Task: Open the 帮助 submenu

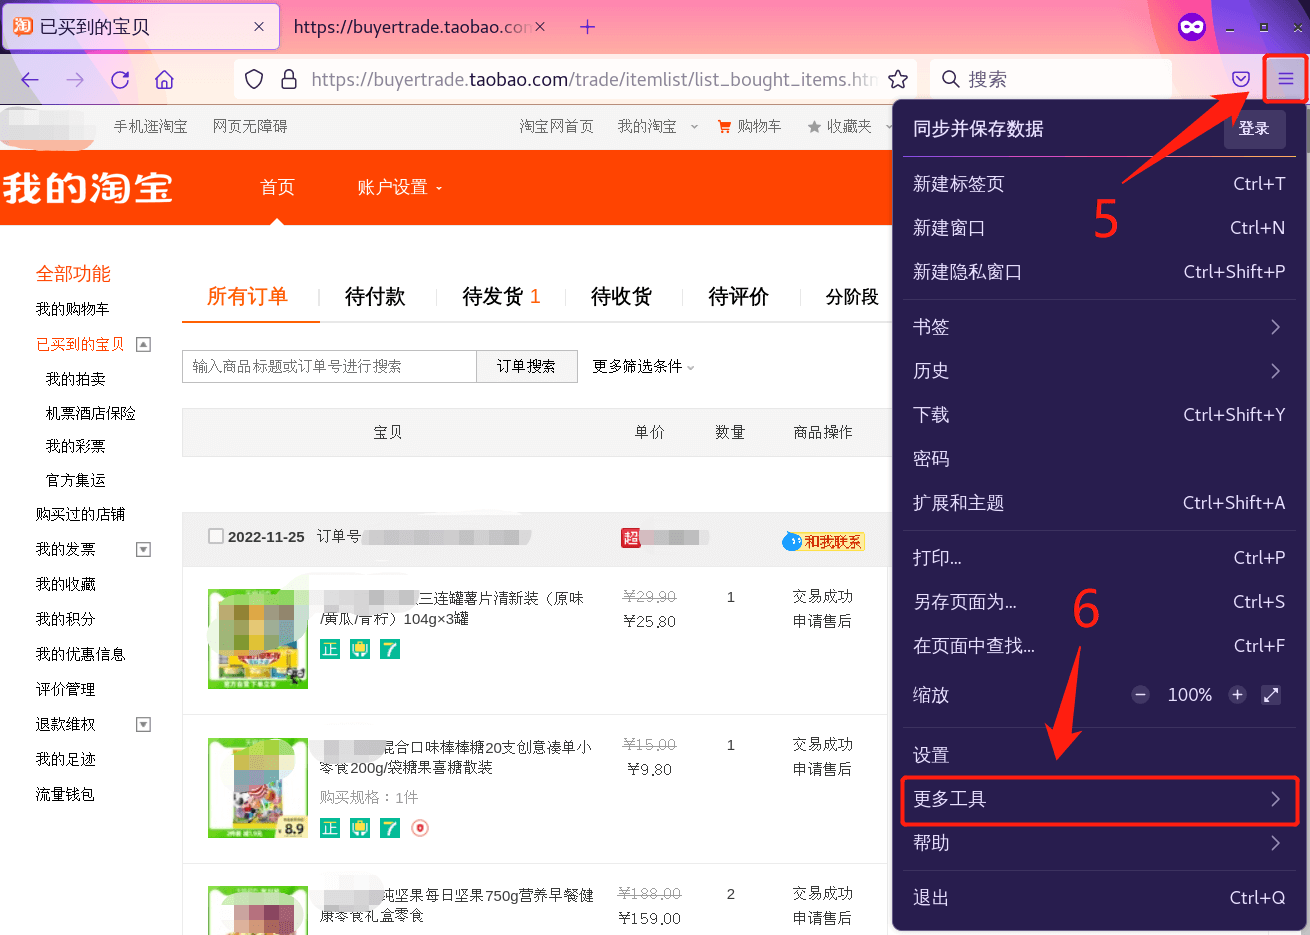Action: [x=1097, y=843]
